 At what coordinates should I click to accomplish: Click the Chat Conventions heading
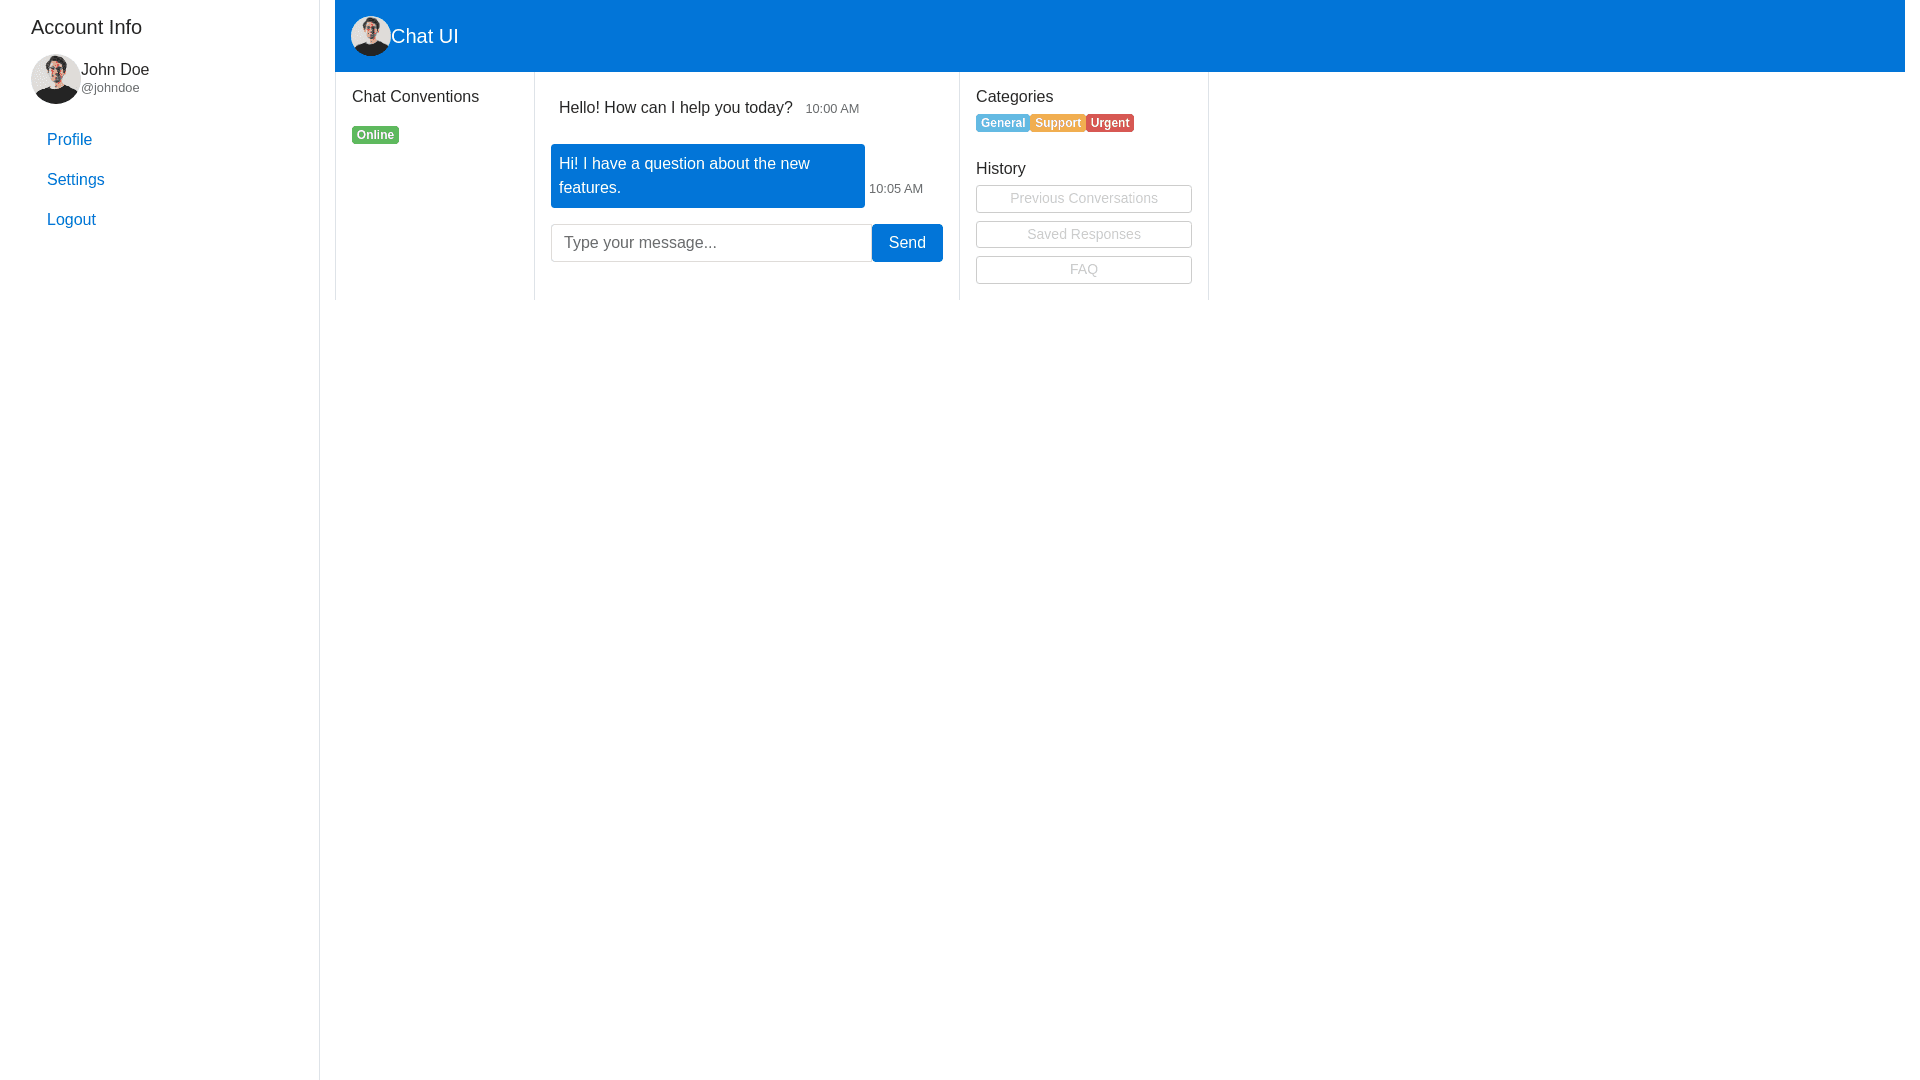click(x=415, y=97)
